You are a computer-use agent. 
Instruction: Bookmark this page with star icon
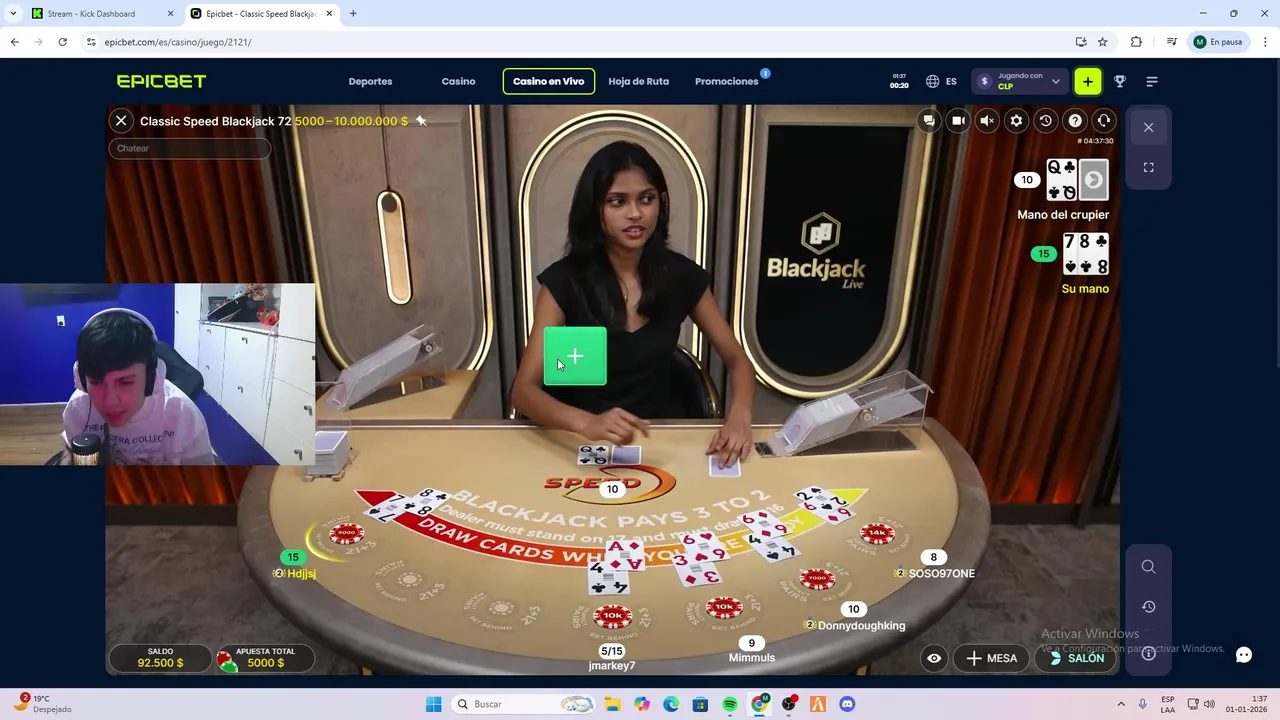point(1103,42)
